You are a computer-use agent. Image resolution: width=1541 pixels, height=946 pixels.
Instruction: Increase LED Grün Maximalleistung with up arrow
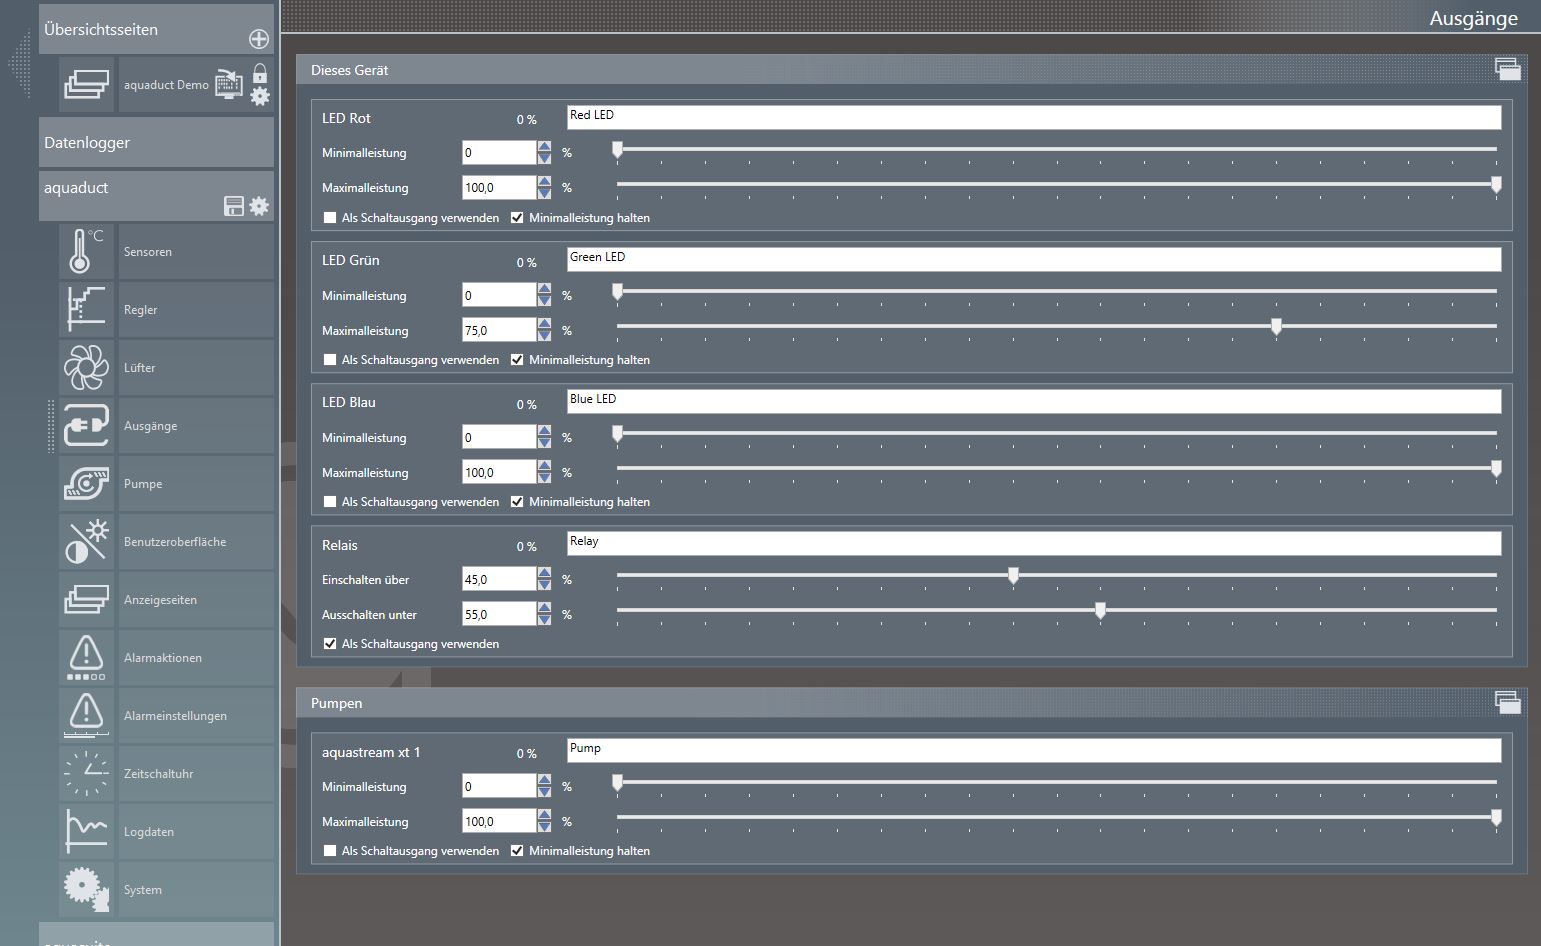click(544, 324)
